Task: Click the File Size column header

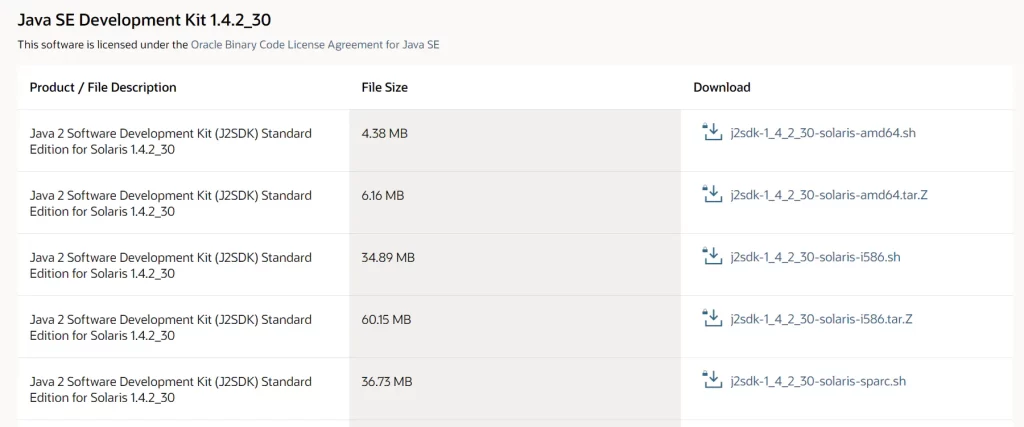Action: point(385,87)
